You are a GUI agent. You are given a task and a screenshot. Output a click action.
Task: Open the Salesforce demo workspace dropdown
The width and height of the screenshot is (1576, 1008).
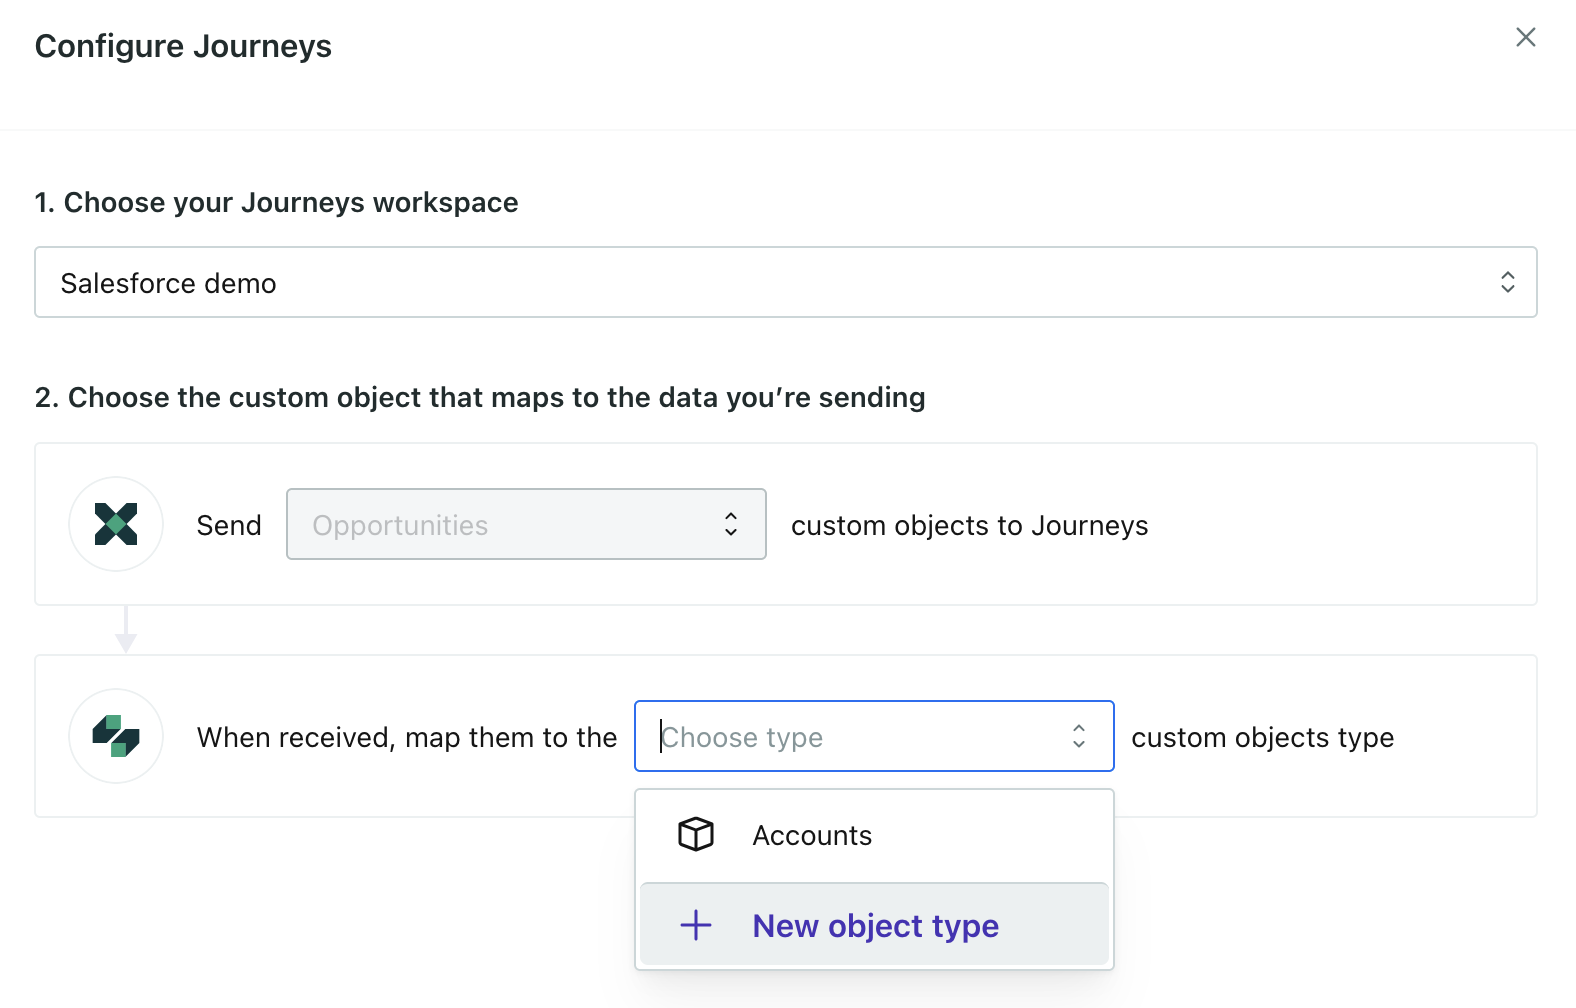coord(786,282)
